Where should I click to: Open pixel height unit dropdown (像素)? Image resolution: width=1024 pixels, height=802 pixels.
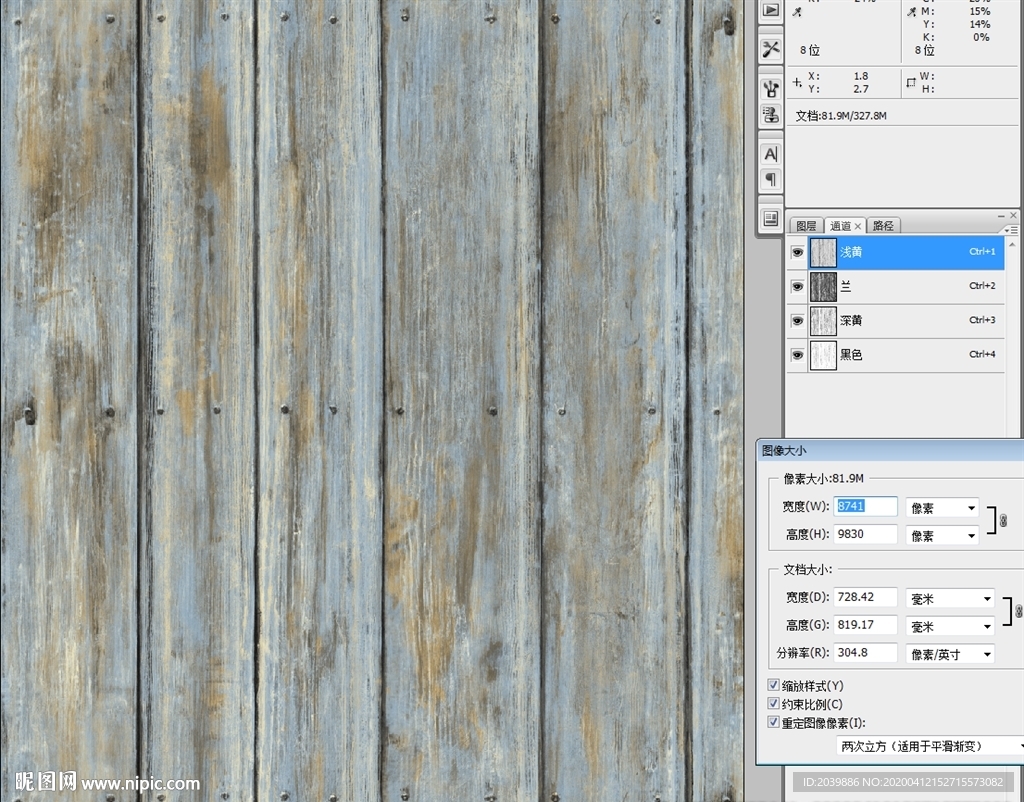pos(942,536)
